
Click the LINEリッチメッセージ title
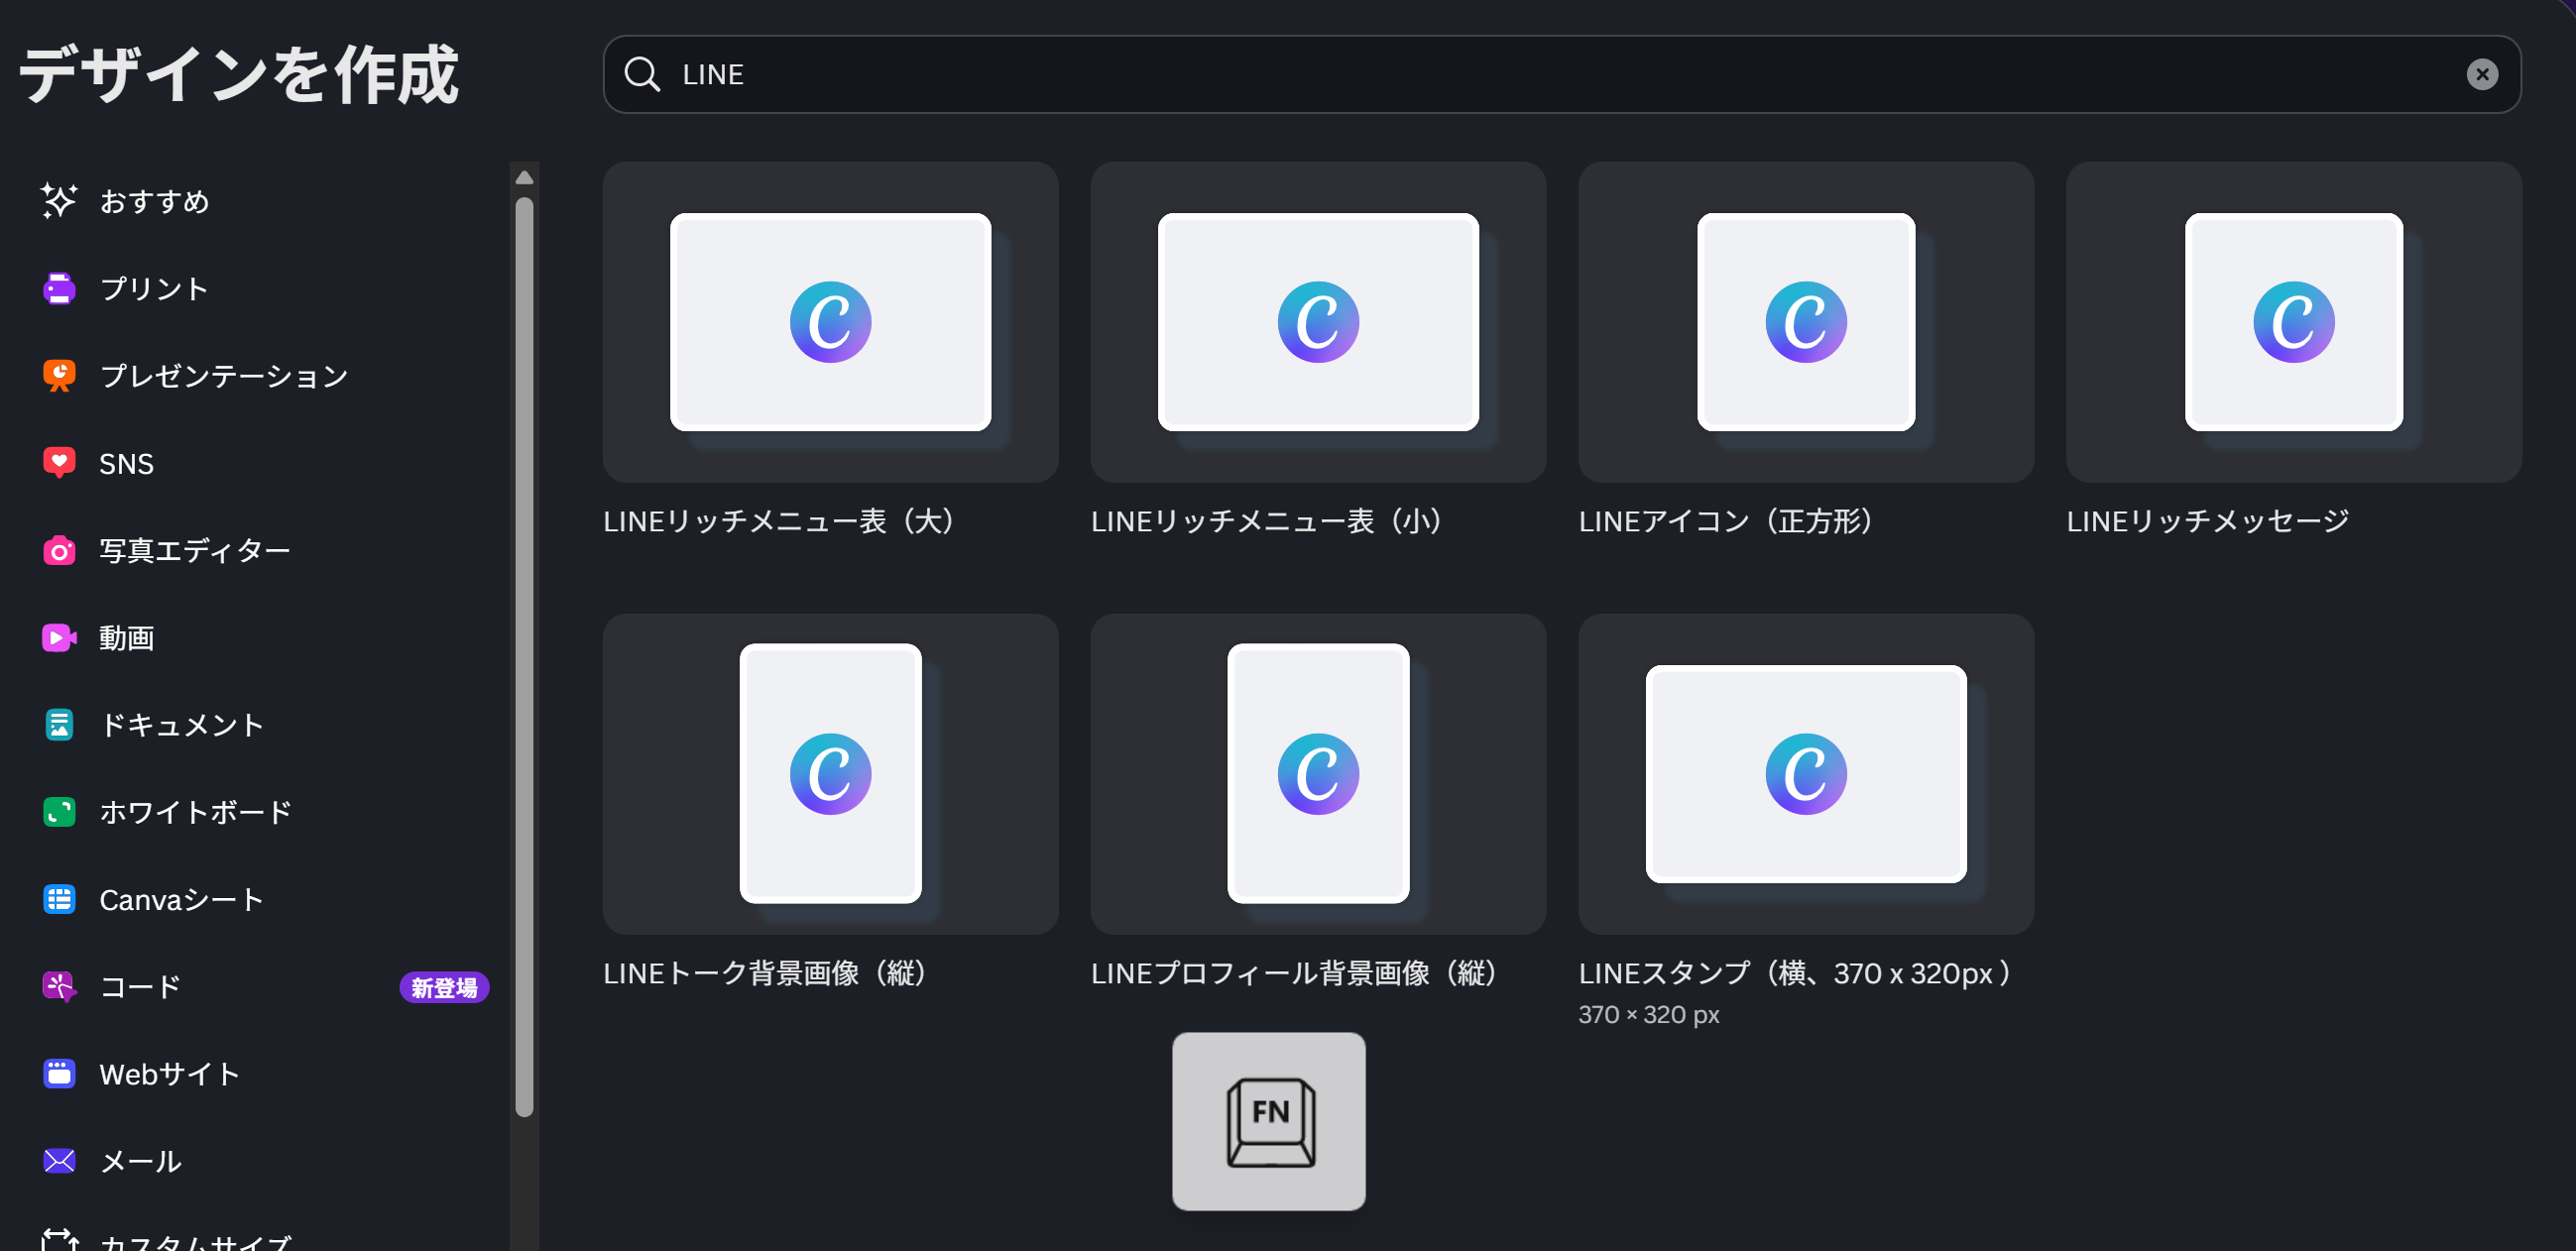pyautogui.click(x=2208, y=521)
